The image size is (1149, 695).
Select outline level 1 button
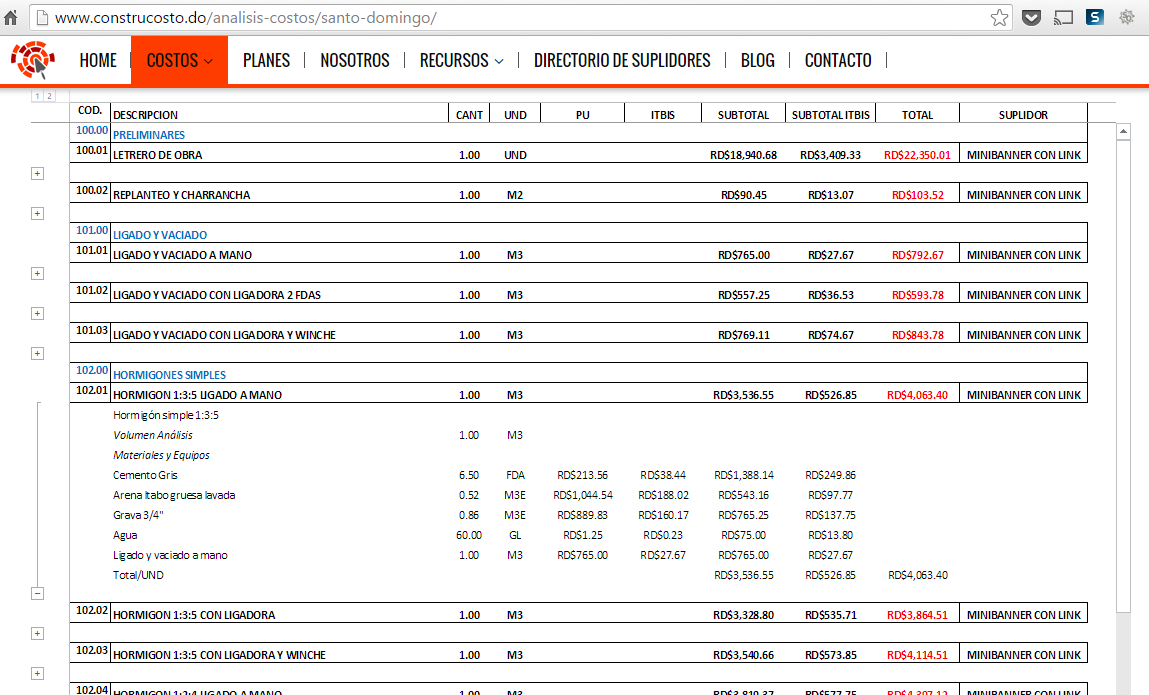point(37,96)
